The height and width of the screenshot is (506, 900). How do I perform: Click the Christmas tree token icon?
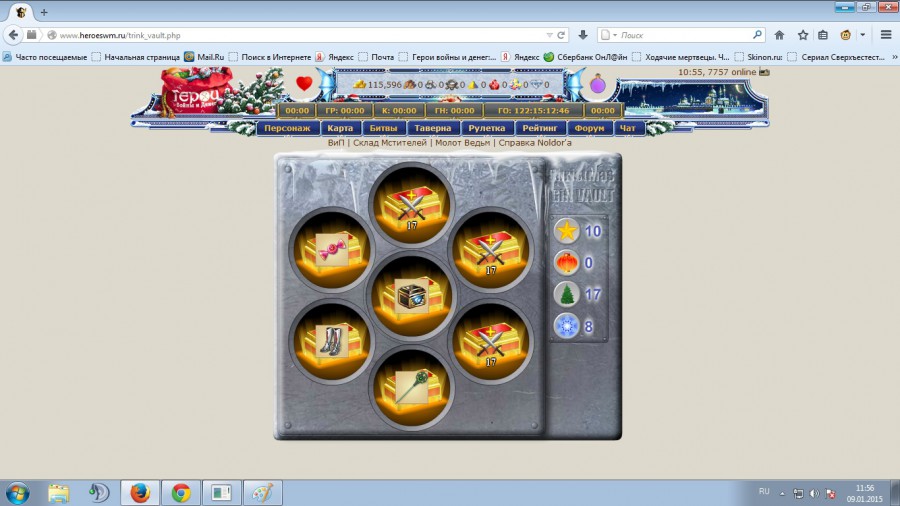[x=566, y=294]
